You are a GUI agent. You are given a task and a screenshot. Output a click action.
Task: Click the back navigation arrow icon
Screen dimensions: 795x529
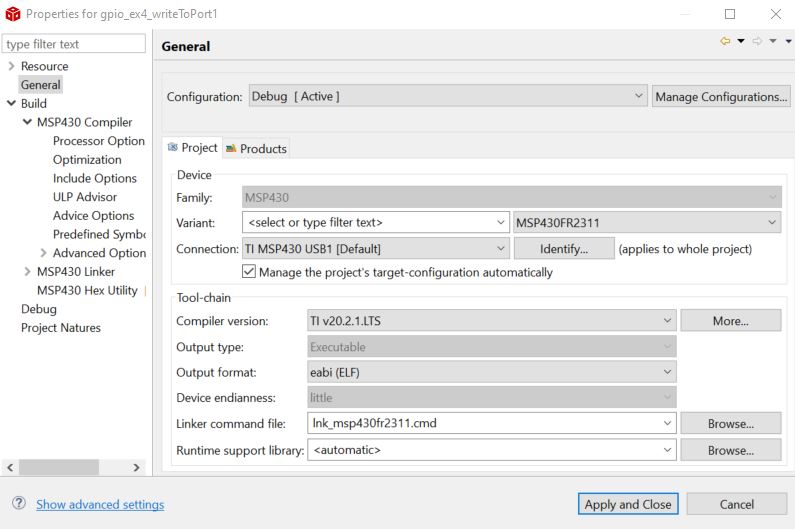[725, 41]
